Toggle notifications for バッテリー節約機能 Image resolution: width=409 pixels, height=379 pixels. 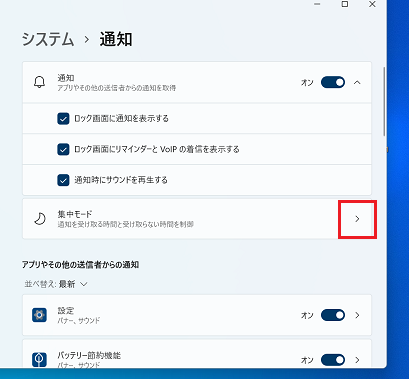coord(333,360)
